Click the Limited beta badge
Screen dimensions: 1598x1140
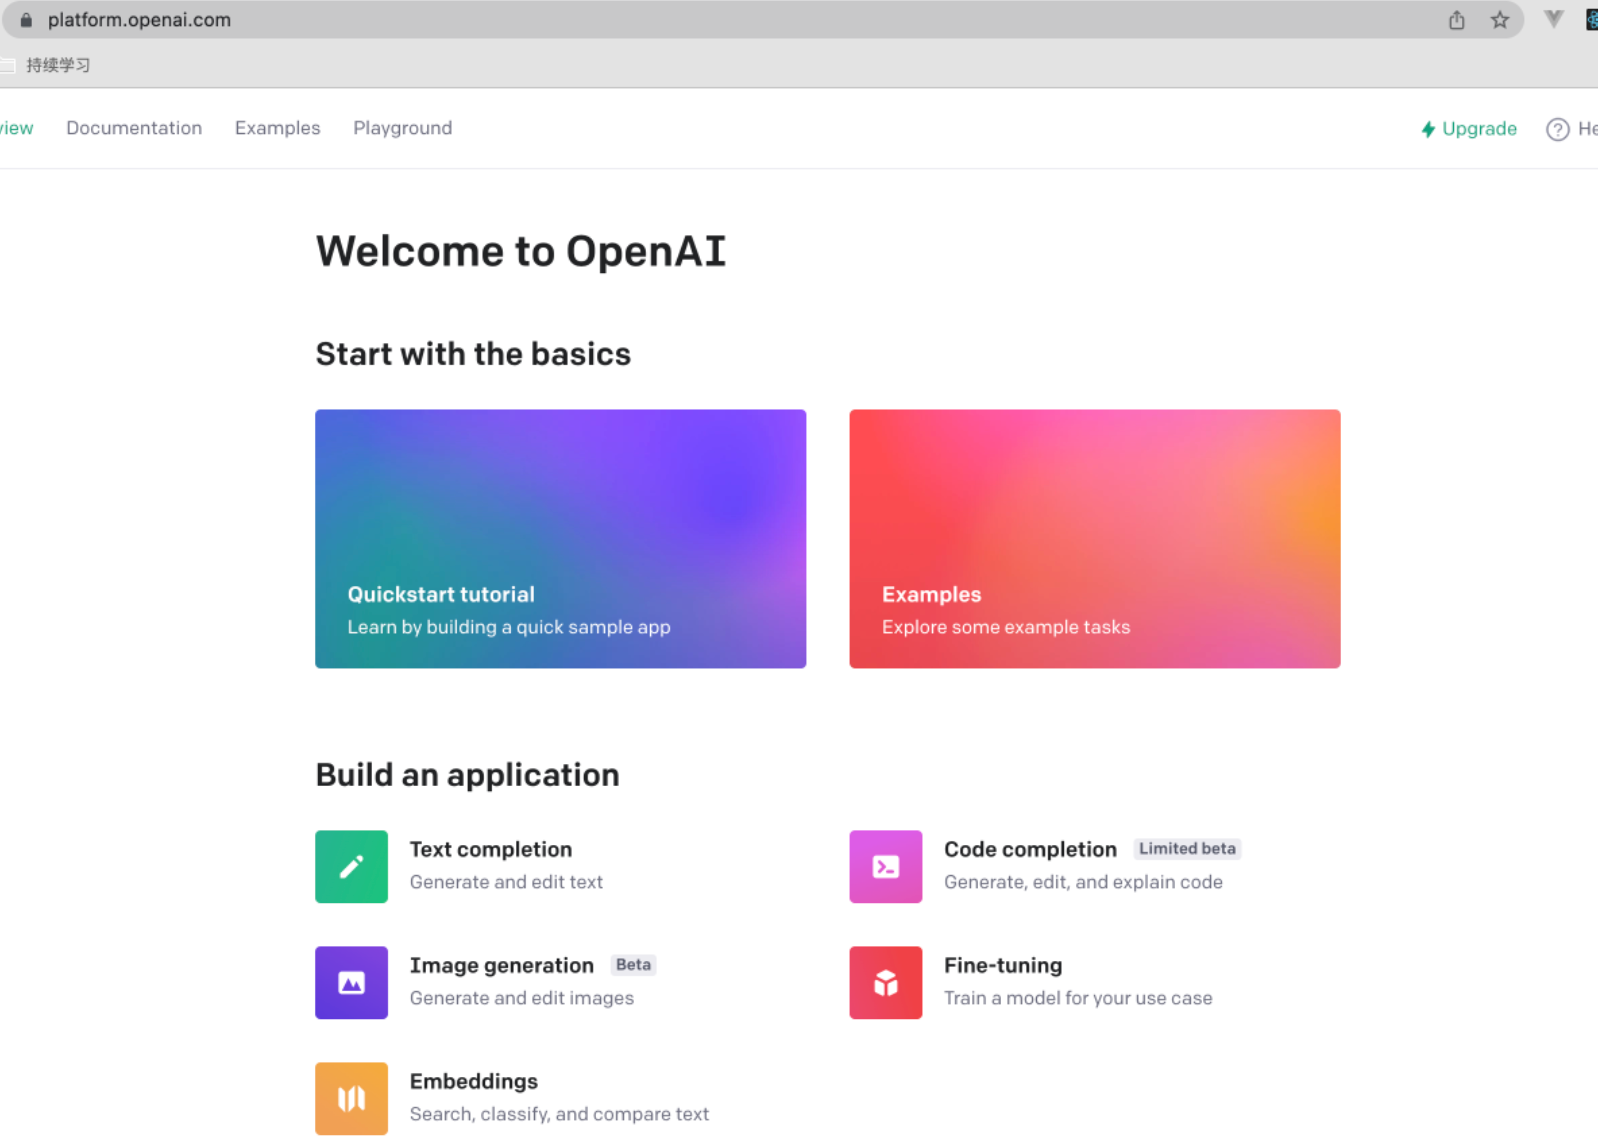click(x=1187, y=849)
